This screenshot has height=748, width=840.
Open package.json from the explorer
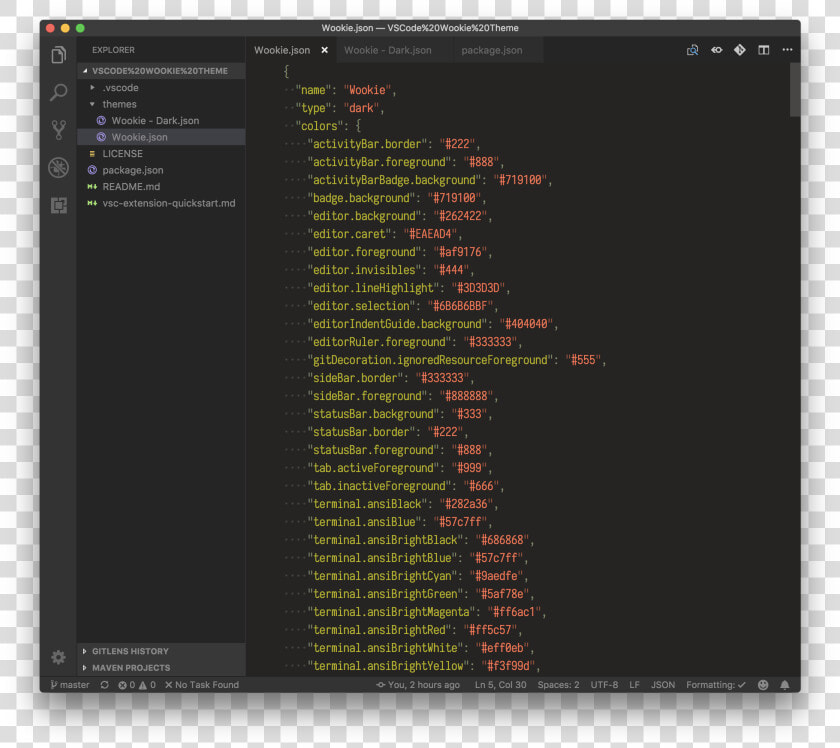161,170
